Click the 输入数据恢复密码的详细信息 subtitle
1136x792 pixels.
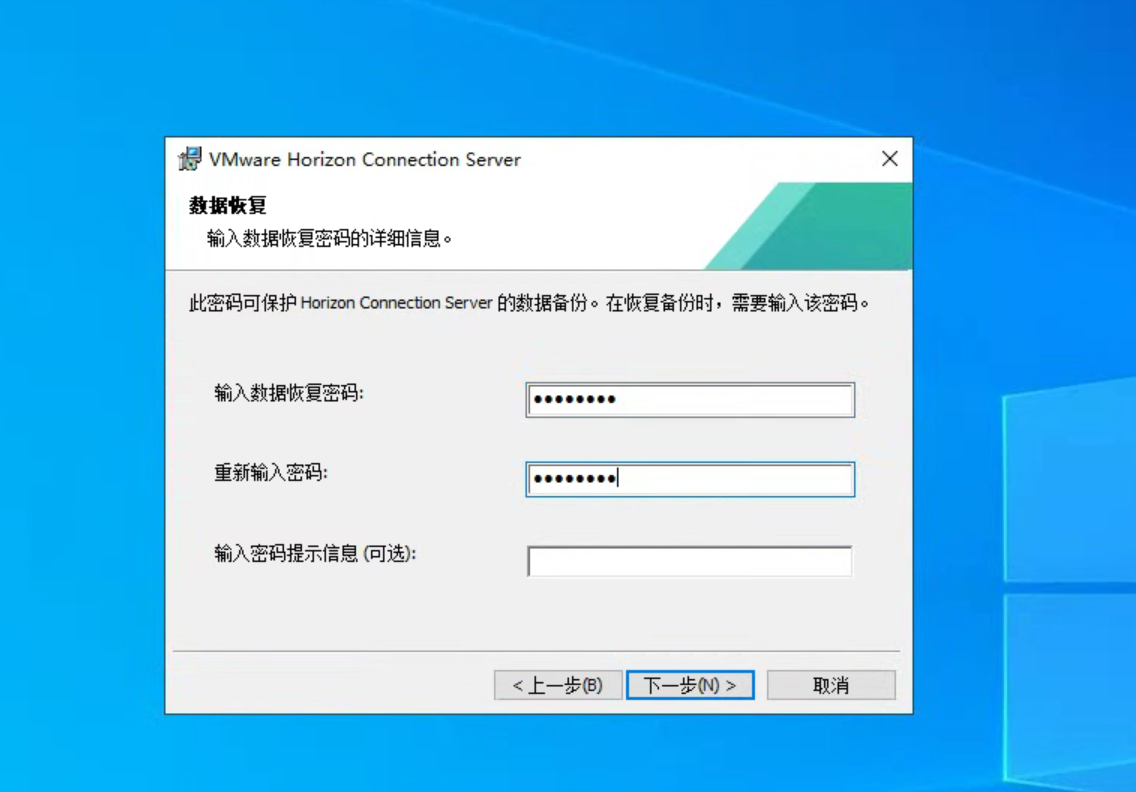coord(330,238)
